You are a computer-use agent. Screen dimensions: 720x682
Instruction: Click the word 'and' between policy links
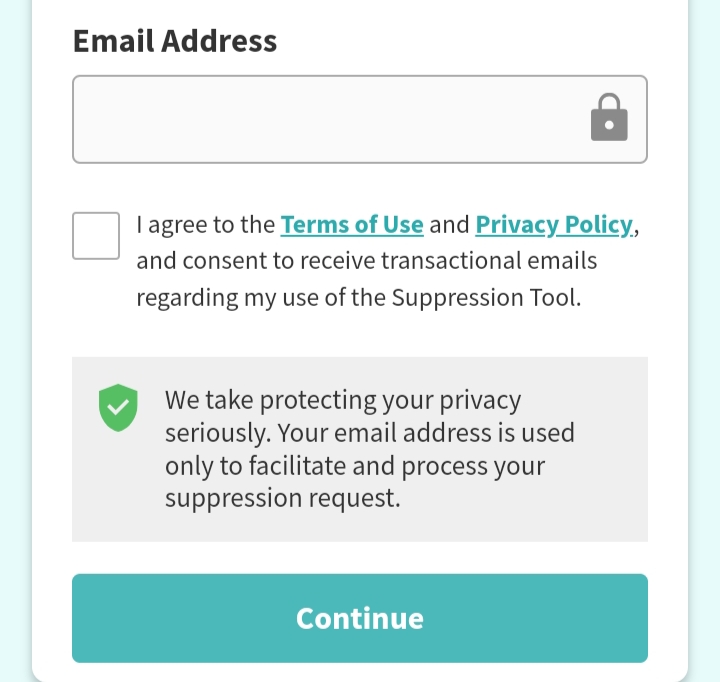(449, 225)
